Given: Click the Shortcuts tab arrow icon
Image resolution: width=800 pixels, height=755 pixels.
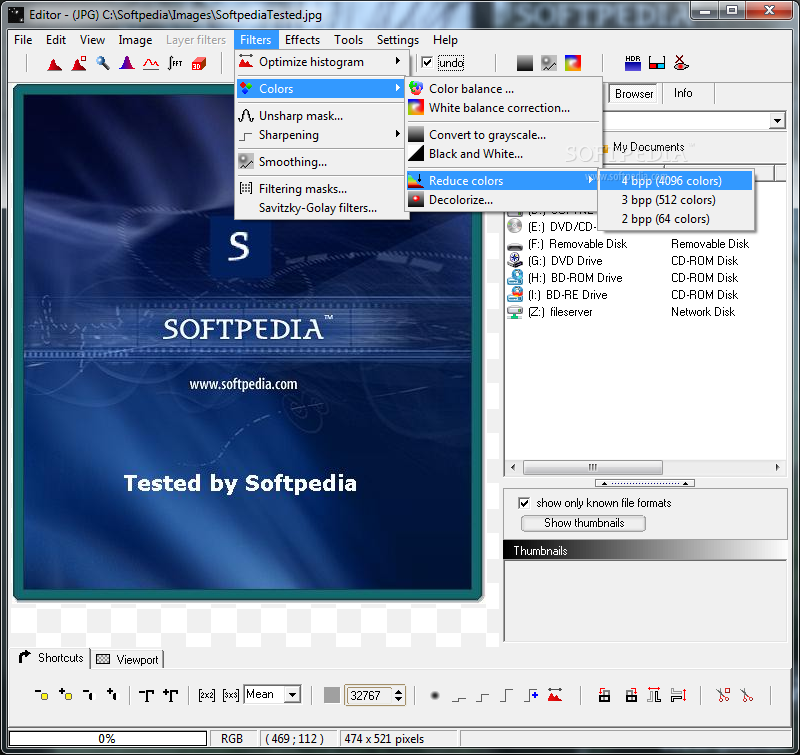Looking at the screenshot, I should 24,657.
